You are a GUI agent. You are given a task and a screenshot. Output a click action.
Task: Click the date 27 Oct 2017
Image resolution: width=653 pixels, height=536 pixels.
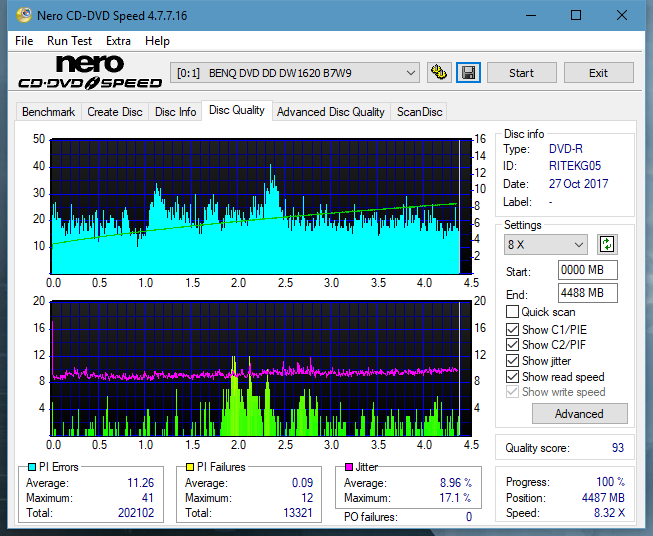click(578, 184)
